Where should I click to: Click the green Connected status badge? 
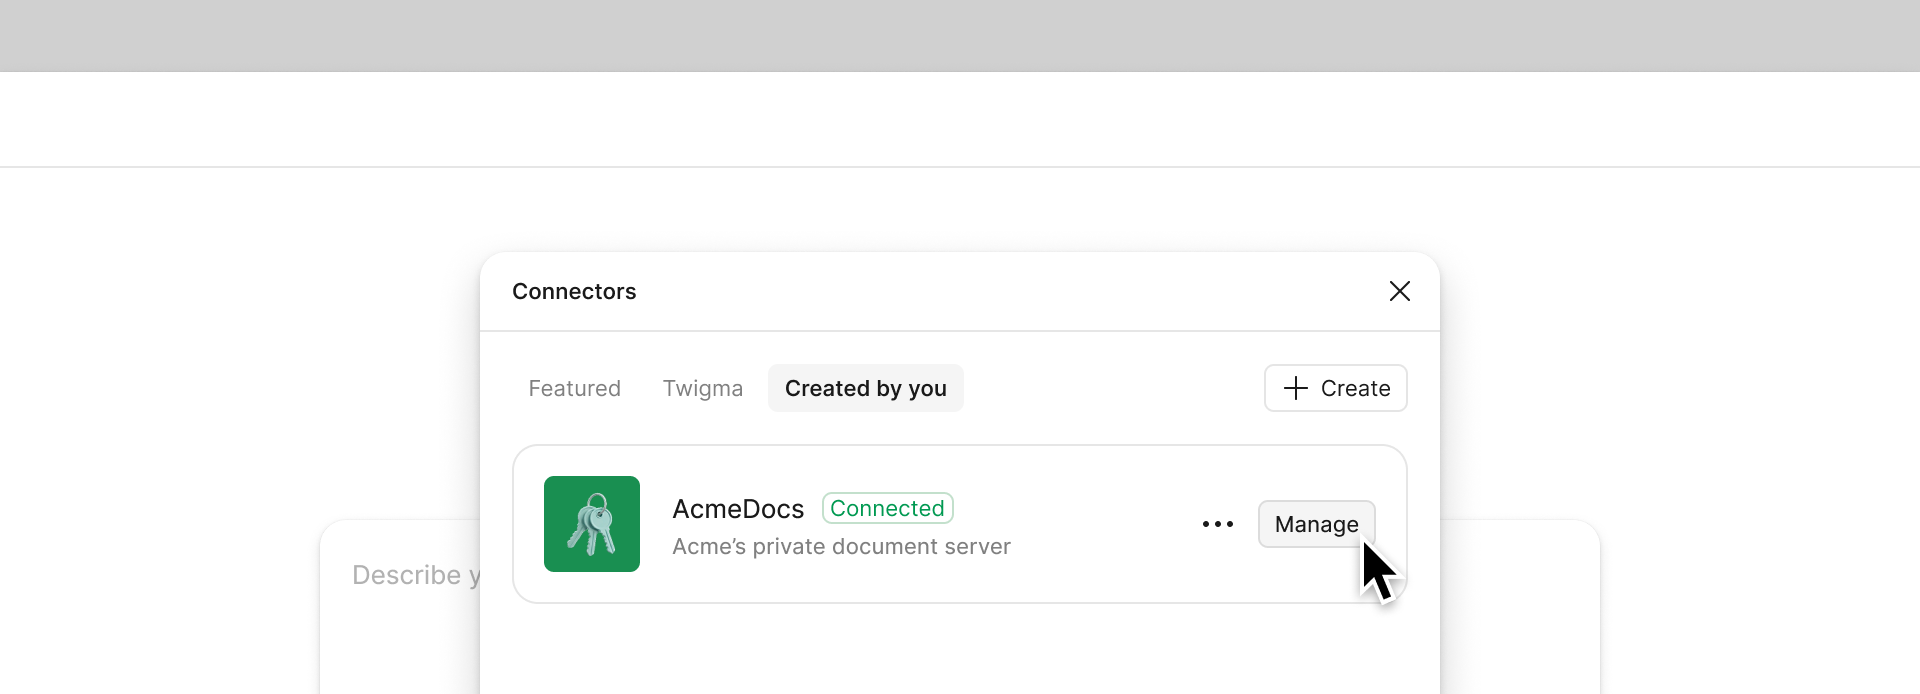pos(887,508)
